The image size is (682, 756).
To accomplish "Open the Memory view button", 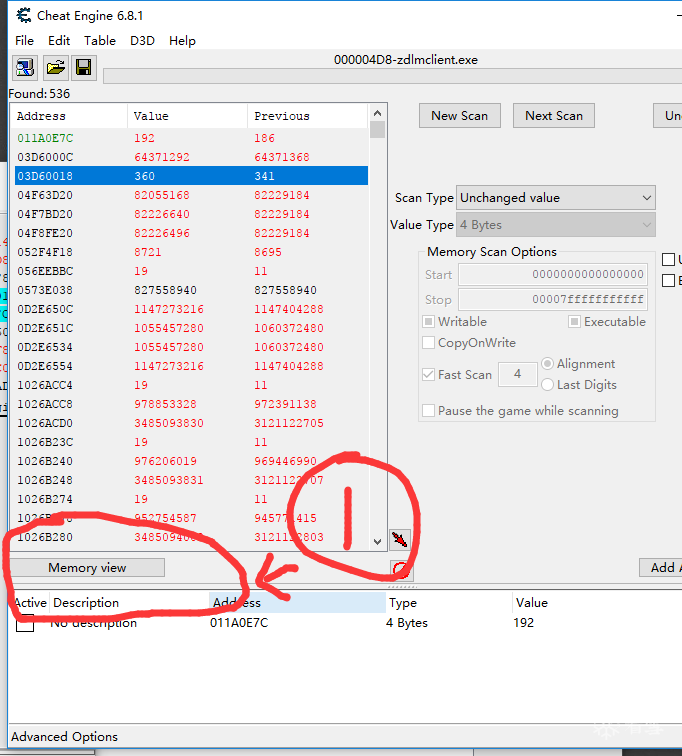I will [87, 567].
